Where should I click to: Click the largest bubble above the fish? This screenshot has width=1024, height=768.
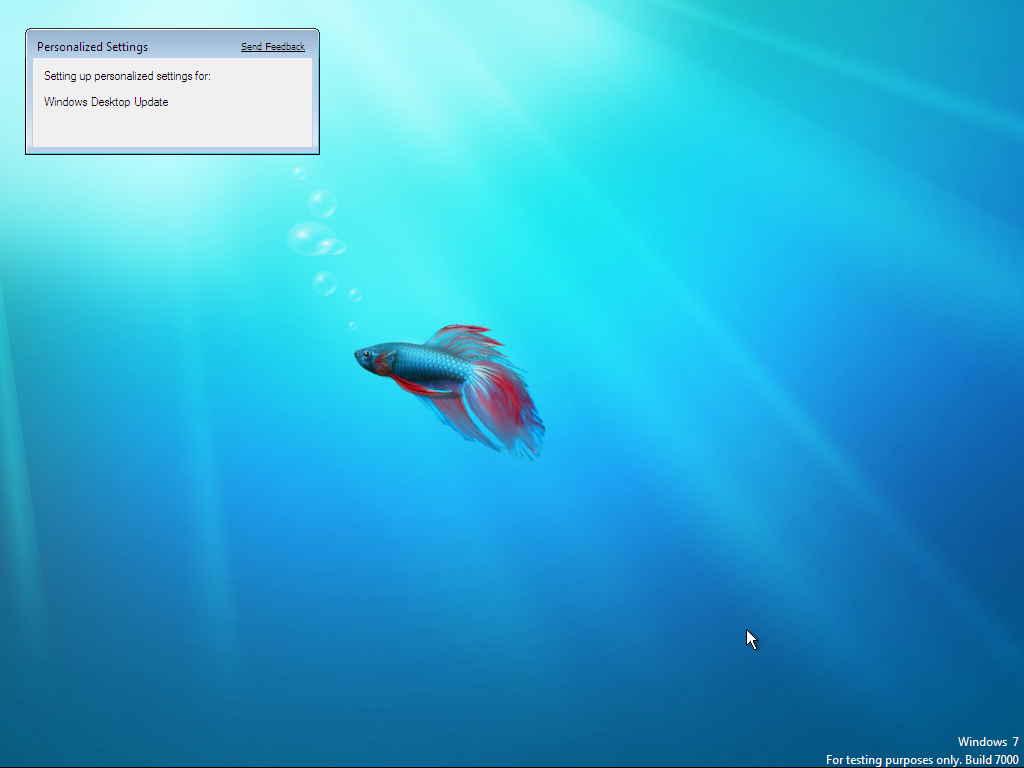(310, 239)
